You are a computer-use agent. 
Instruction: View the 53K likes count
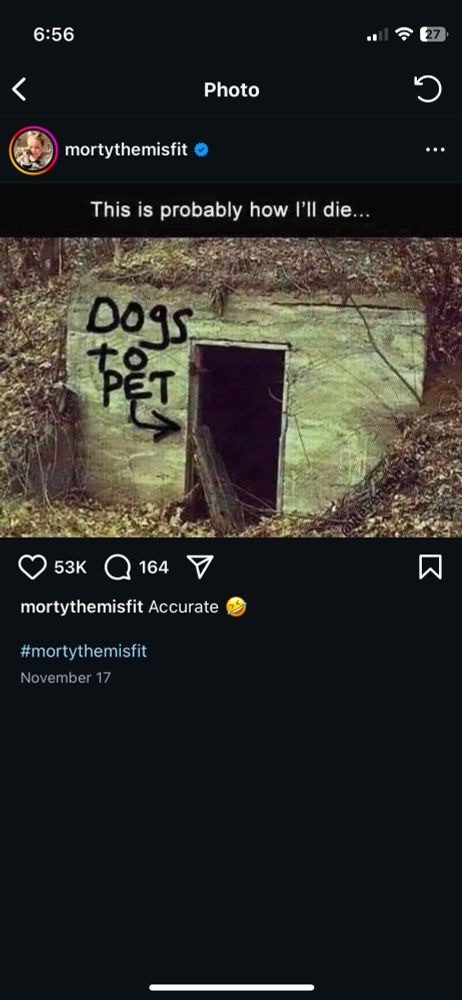tap(70, 567)
